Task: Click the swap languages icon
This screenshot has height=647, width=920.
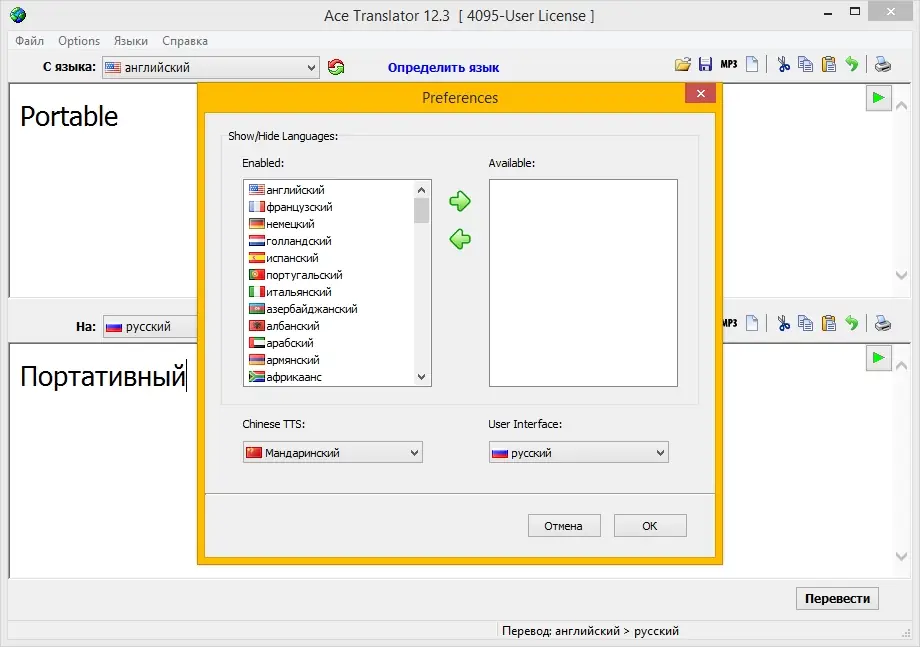Action: click(336, 67)
